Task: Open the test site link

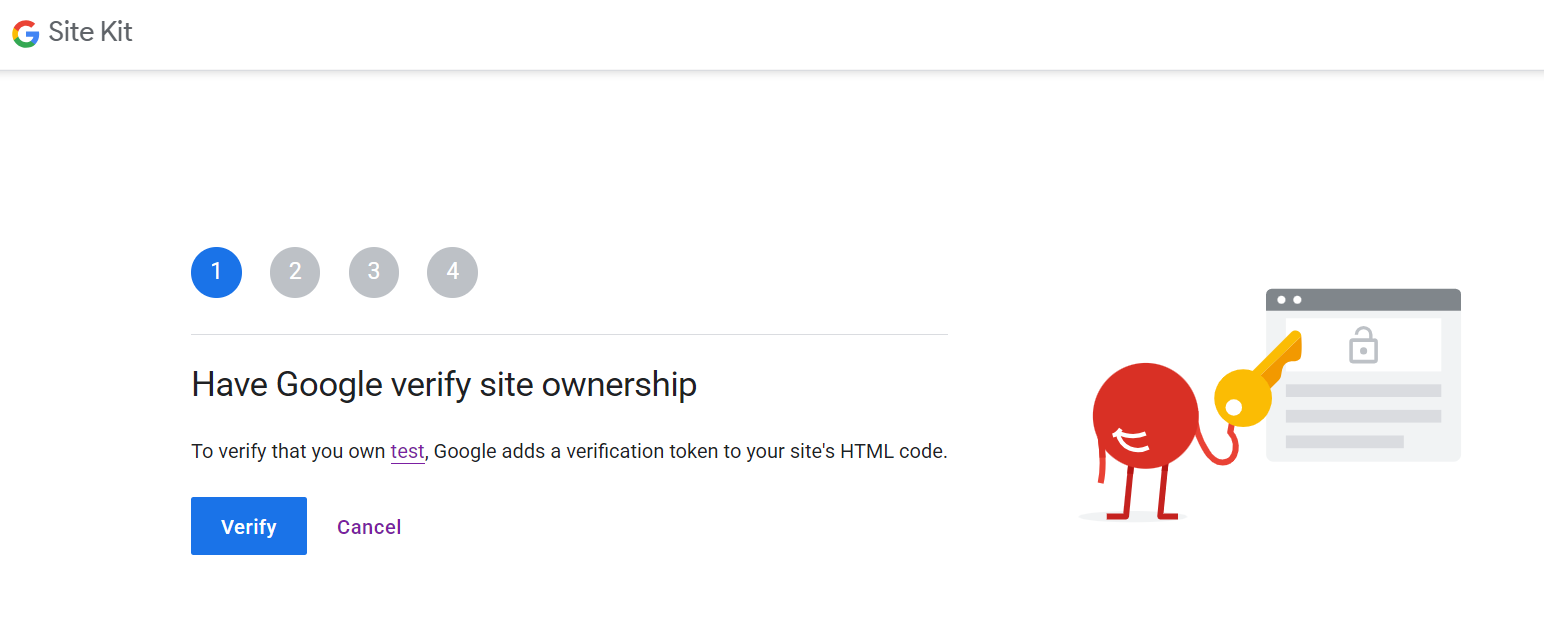Action: 407,452
